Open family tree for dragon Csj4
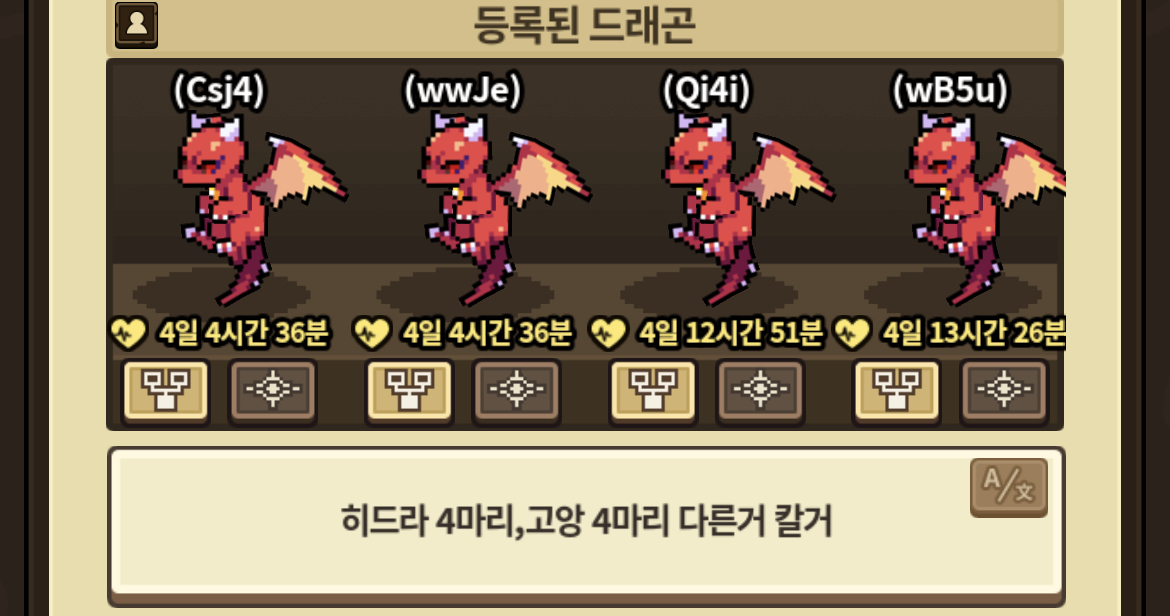The image size is (1170, 616). tap(166, 390)
